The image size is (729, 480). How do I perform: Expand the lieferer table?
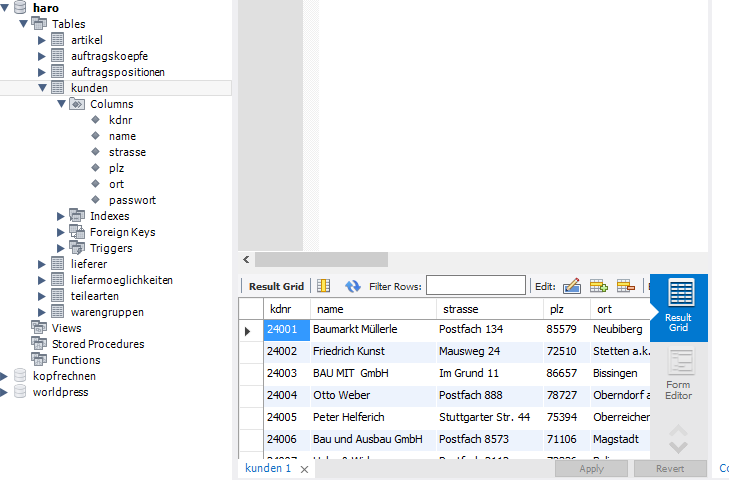tap(42, 264)
